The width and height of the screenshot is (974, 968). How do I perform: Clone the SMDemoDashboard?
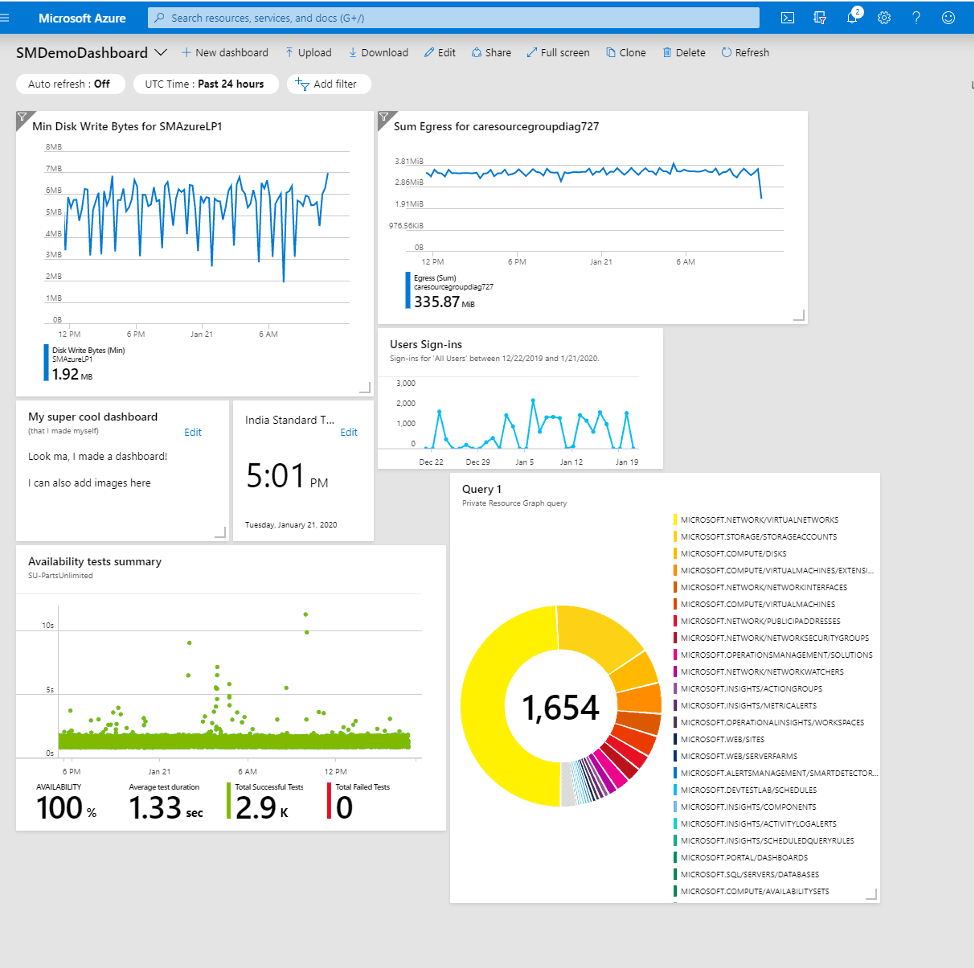click(624, 52)
